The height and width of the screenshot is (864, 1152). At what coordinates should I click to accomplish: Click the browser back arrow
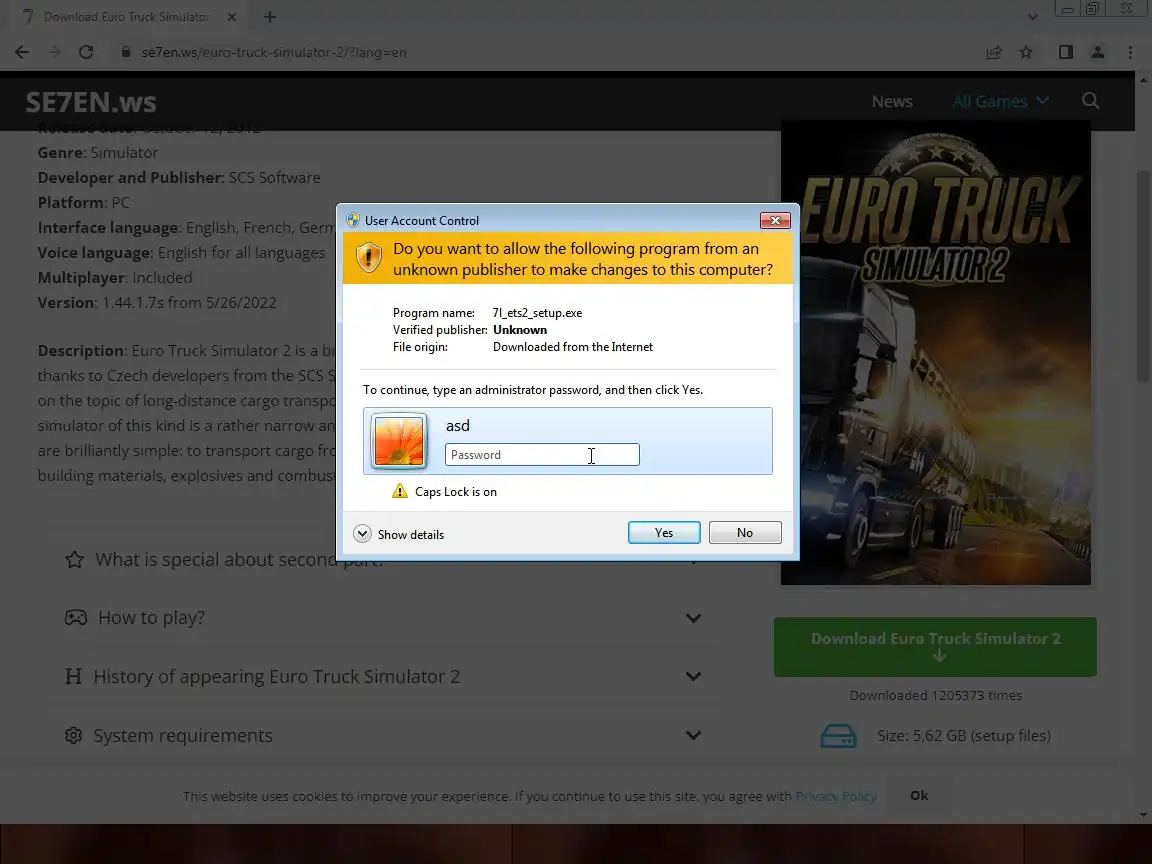pos(22,52)
